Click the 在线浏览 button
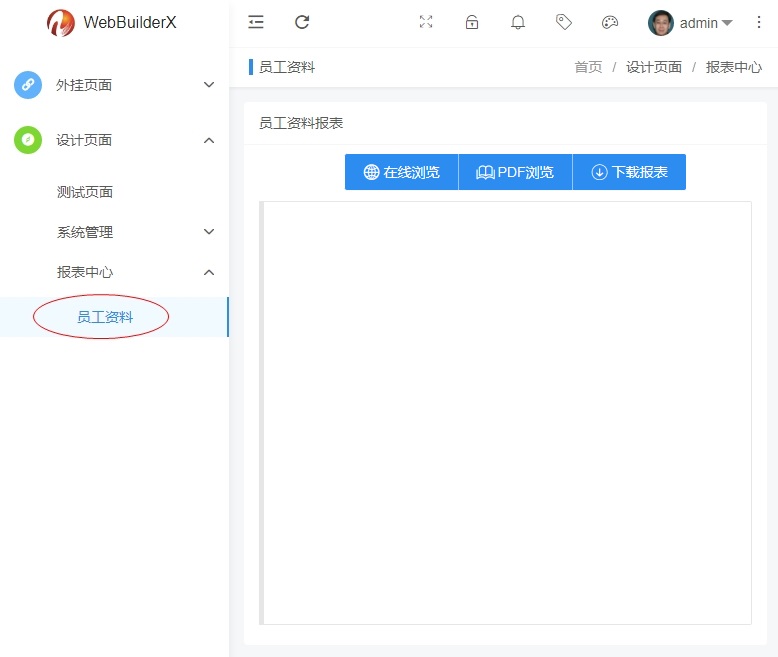Screen dimensions: 778x657 tap(401, 172)
